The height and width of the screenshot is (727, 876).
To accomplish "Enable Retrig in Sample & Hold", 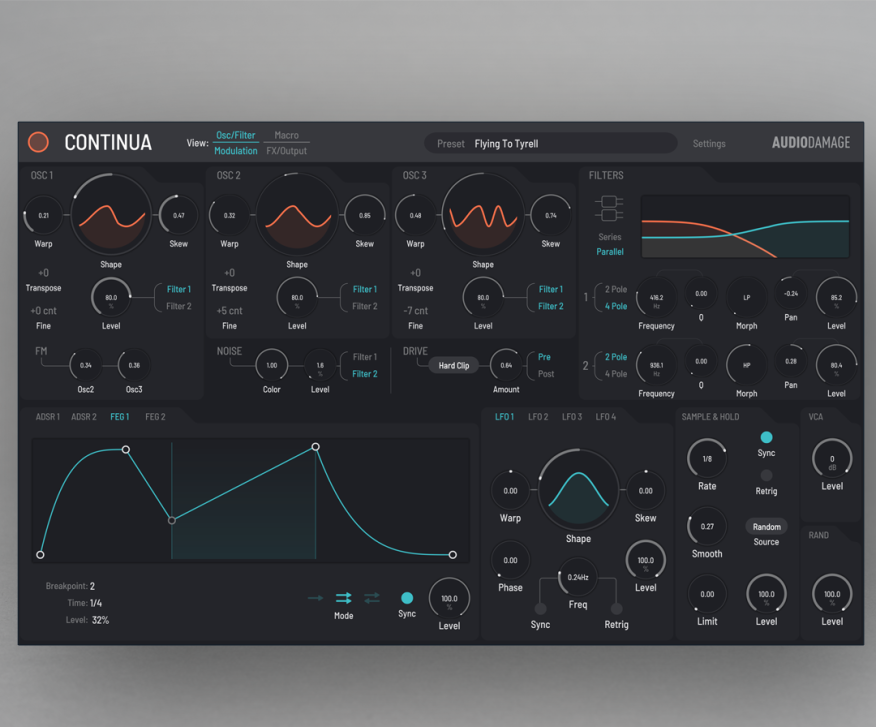I will (x=766, y=476).
